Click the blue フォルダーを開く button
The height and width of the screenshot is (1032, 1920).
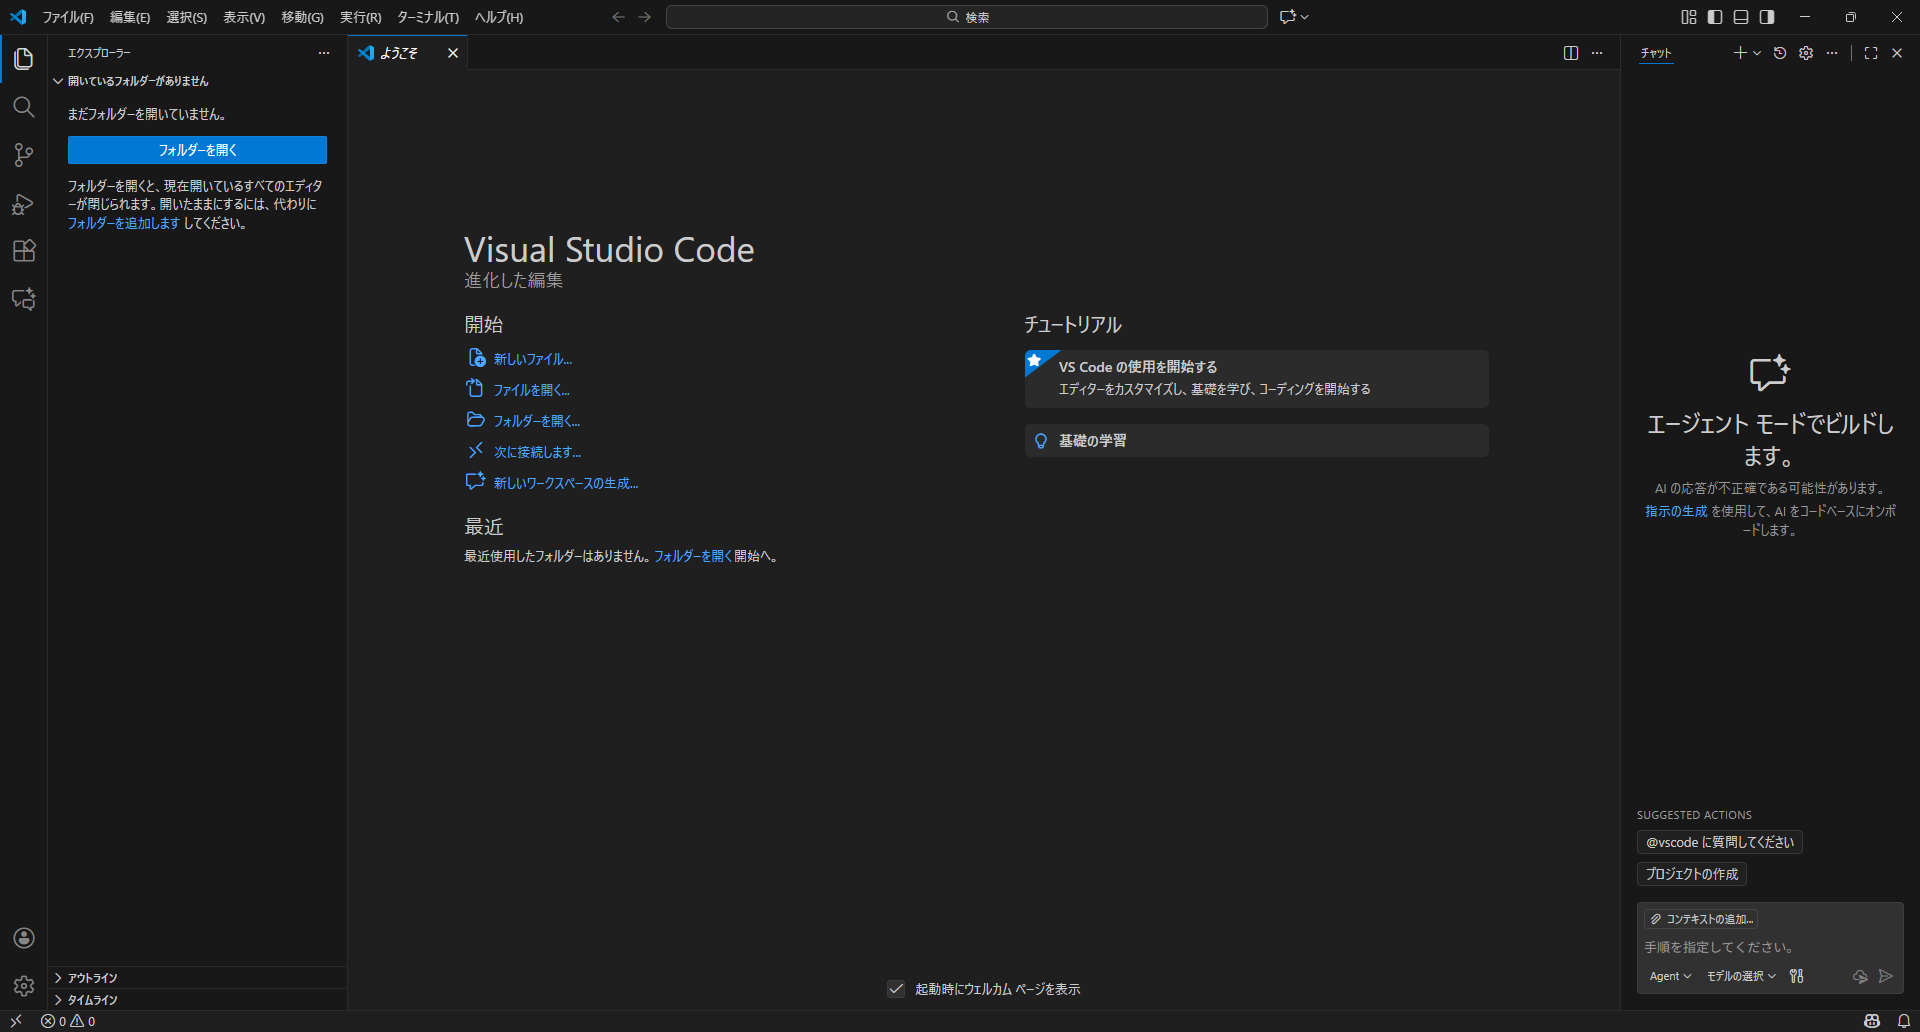[197, 150]
